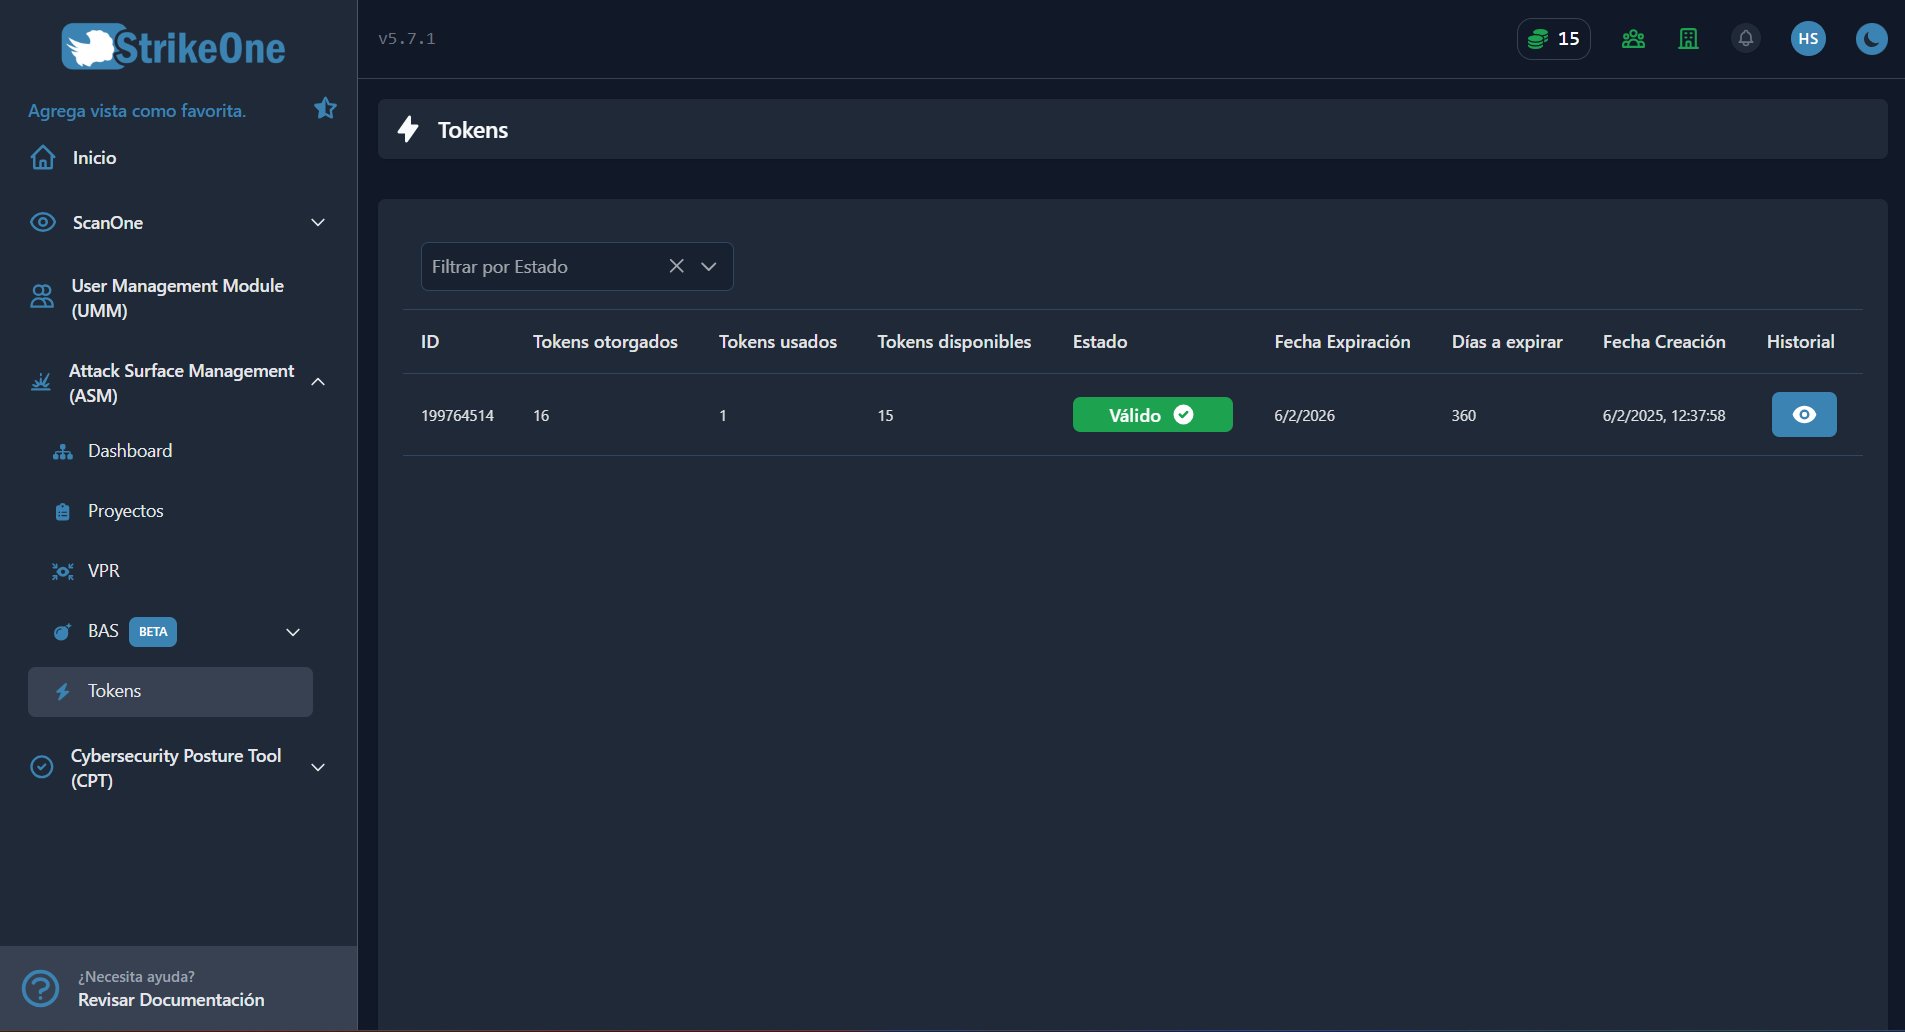Go to Inicio from the sidebar
Screen dimensions: 1905x1032
94,157
